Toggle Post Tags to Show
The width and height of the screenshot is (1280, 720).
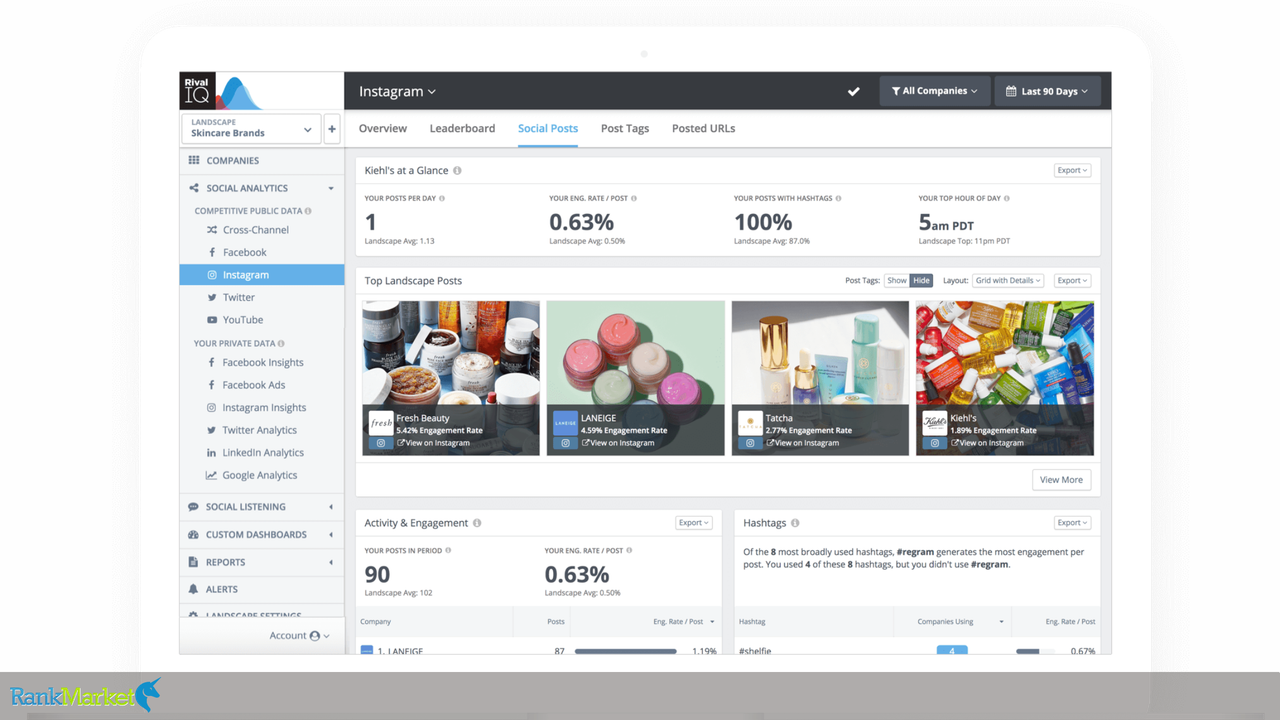(x=897, y=281)
